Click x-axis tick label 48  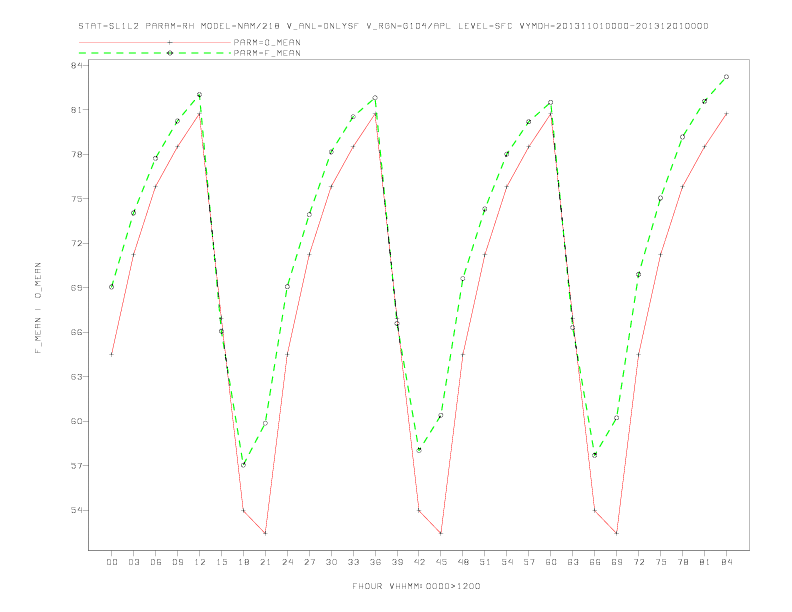(463, 562)
